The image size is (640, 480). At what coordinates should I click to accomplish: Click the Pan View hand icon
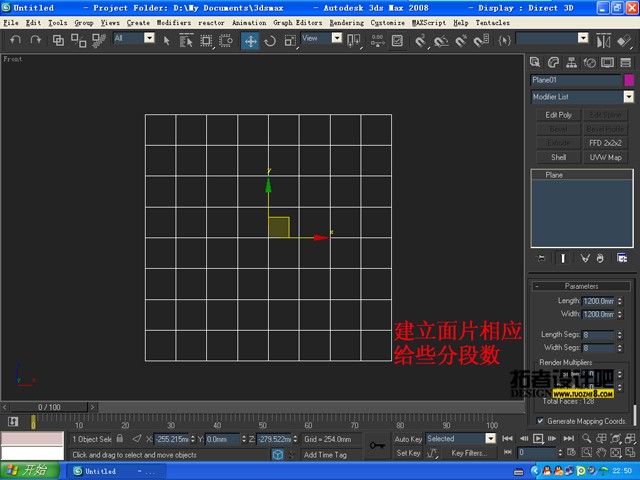tap(601, 452)
